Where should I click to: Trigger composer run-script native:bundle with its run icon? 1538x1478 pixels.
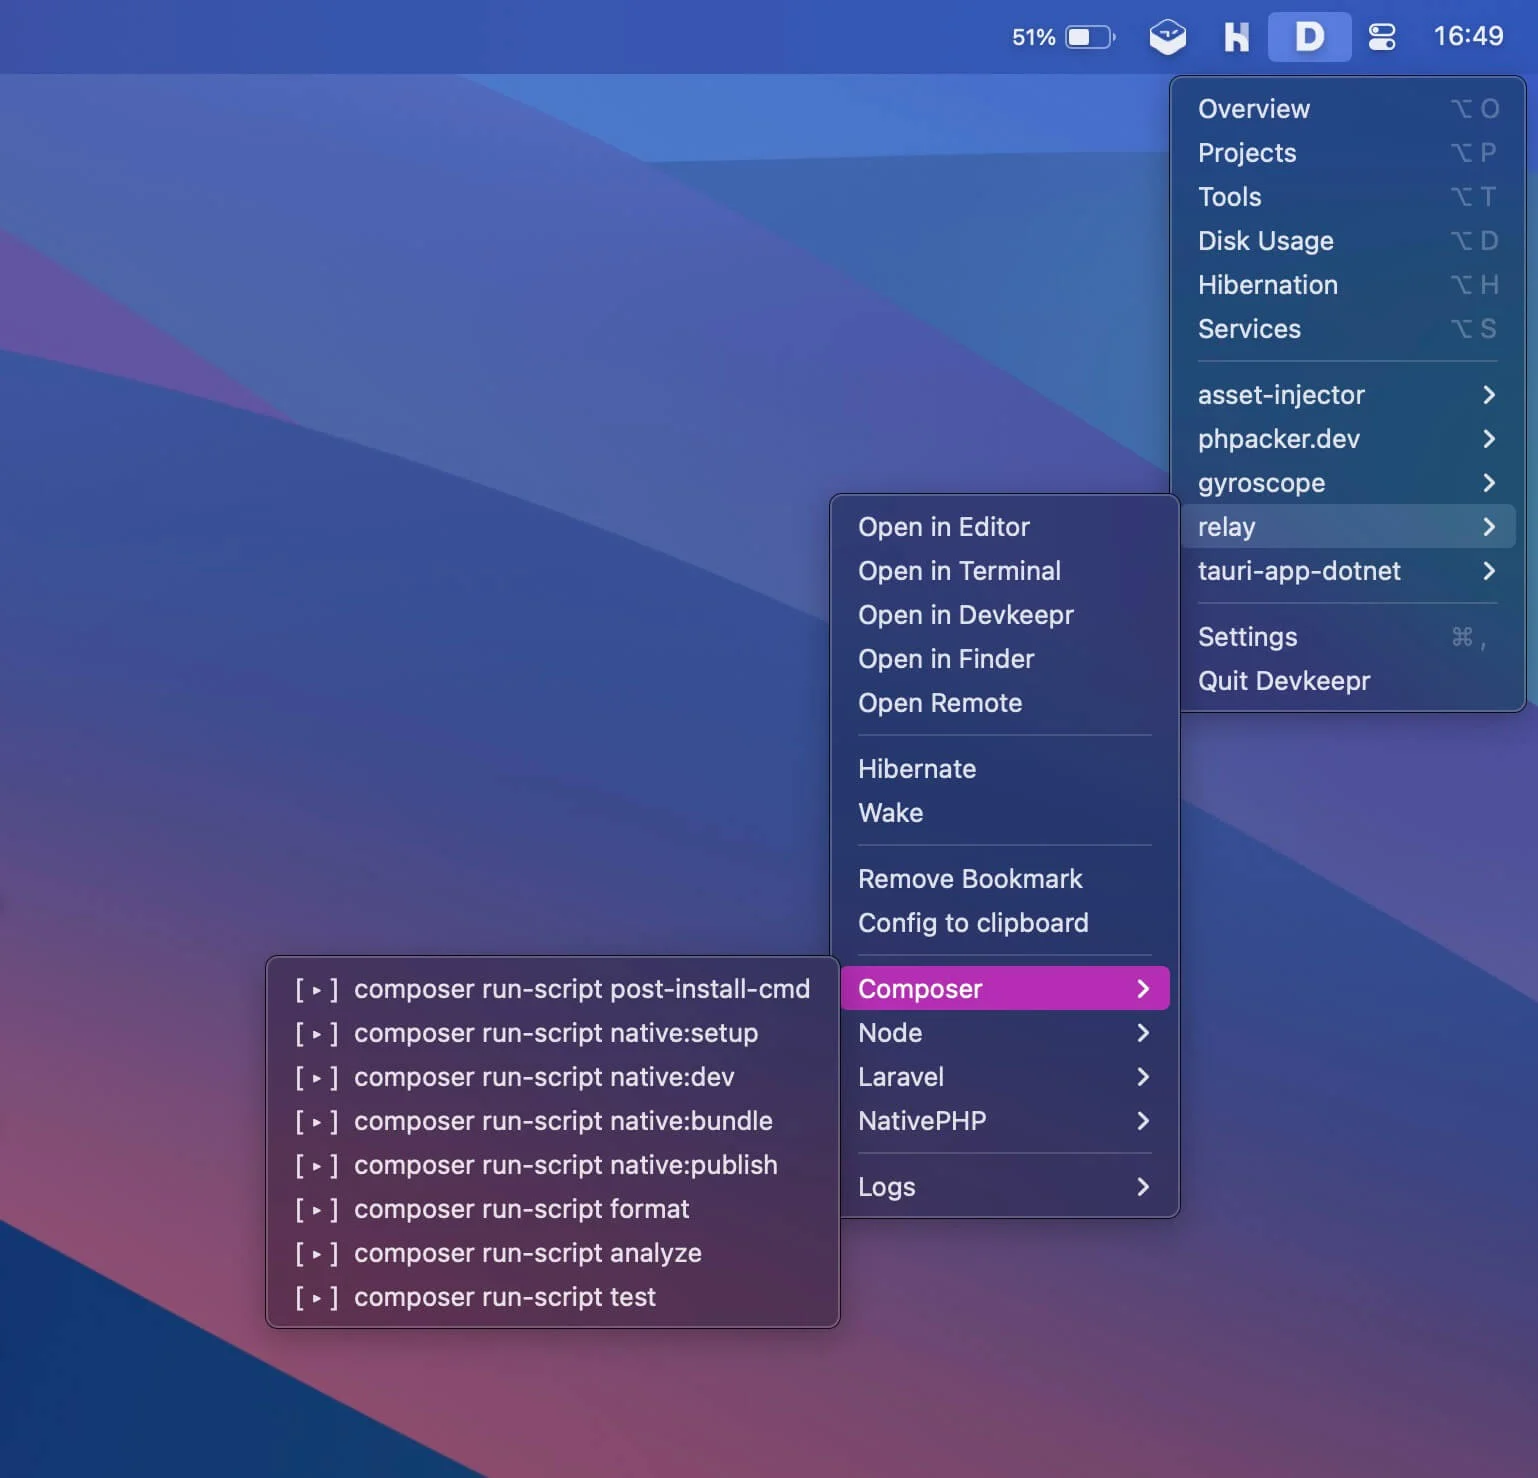318,1121
